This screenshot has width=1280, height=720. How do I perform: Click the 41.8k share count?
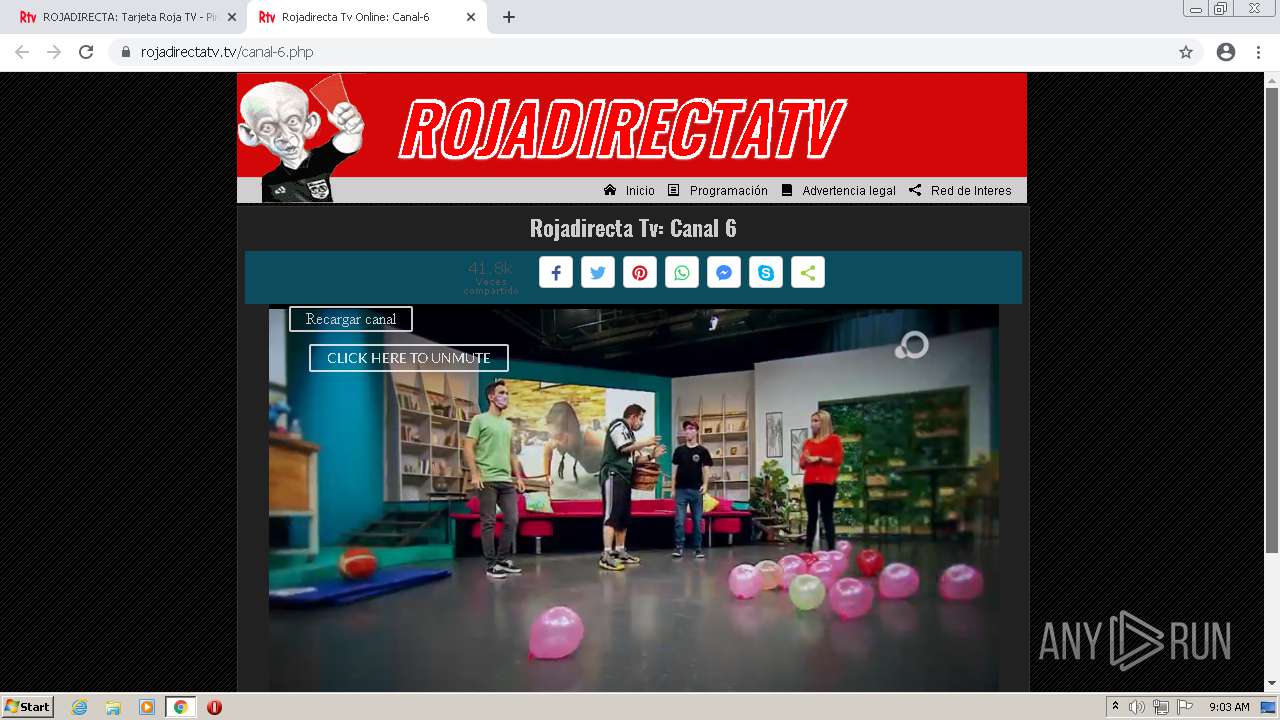[490, 268]
